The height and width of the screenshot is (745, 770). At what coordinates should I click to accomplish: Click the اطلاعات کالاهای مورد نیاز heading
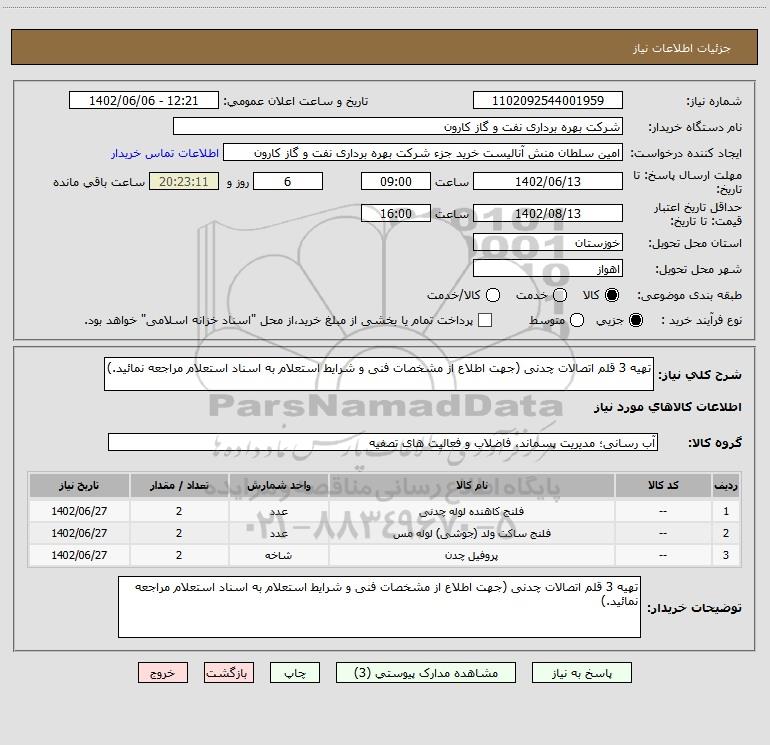tap(667, 407)
